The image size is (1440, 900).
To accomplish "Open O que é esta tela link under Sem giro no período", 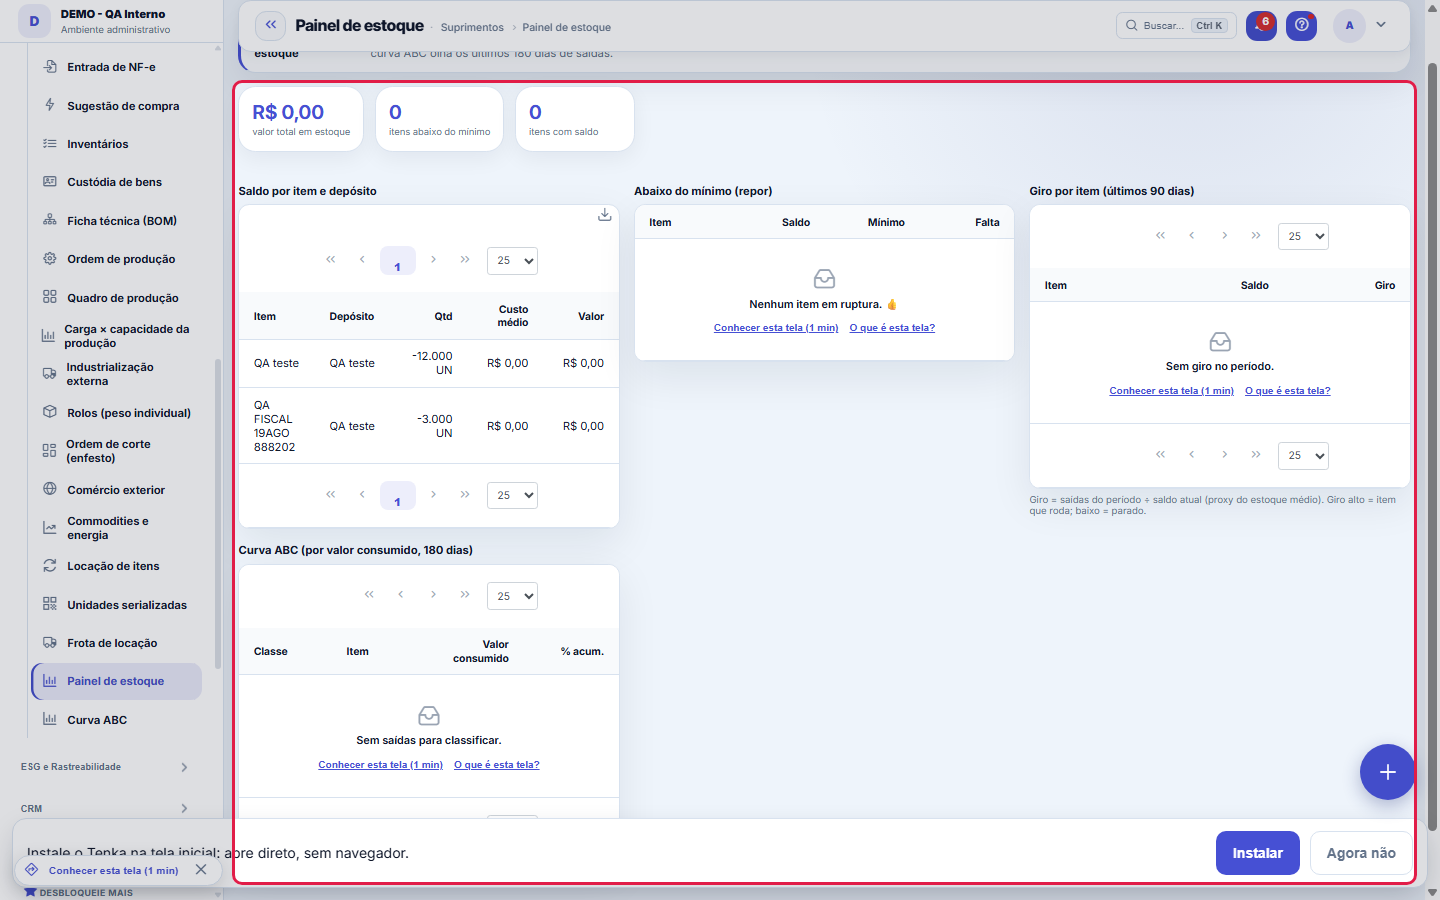I will (1288, 391).
